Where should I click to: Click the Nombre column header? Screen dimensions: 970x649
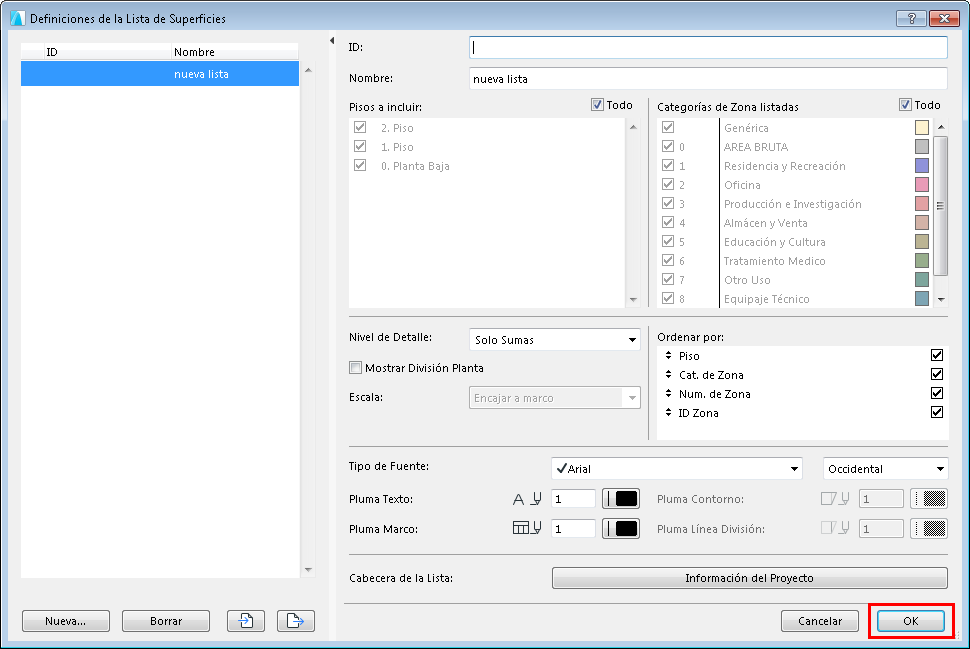[235, 52]
